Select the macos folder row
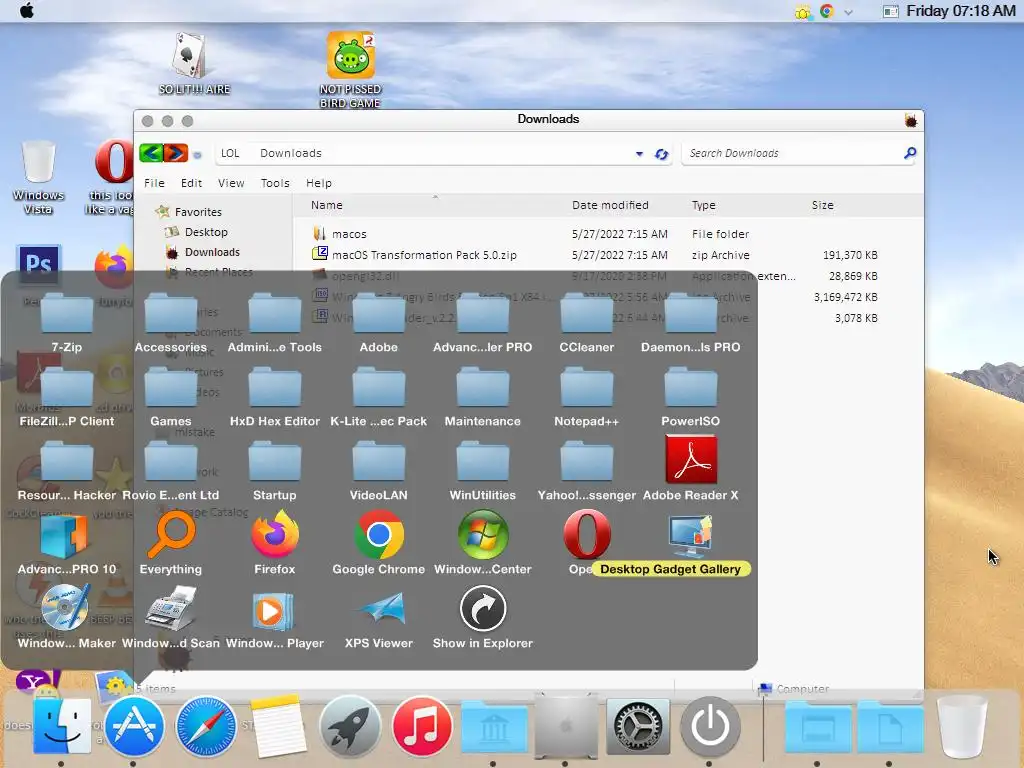Screen dimensions: 1024x768 pos(595,234)
